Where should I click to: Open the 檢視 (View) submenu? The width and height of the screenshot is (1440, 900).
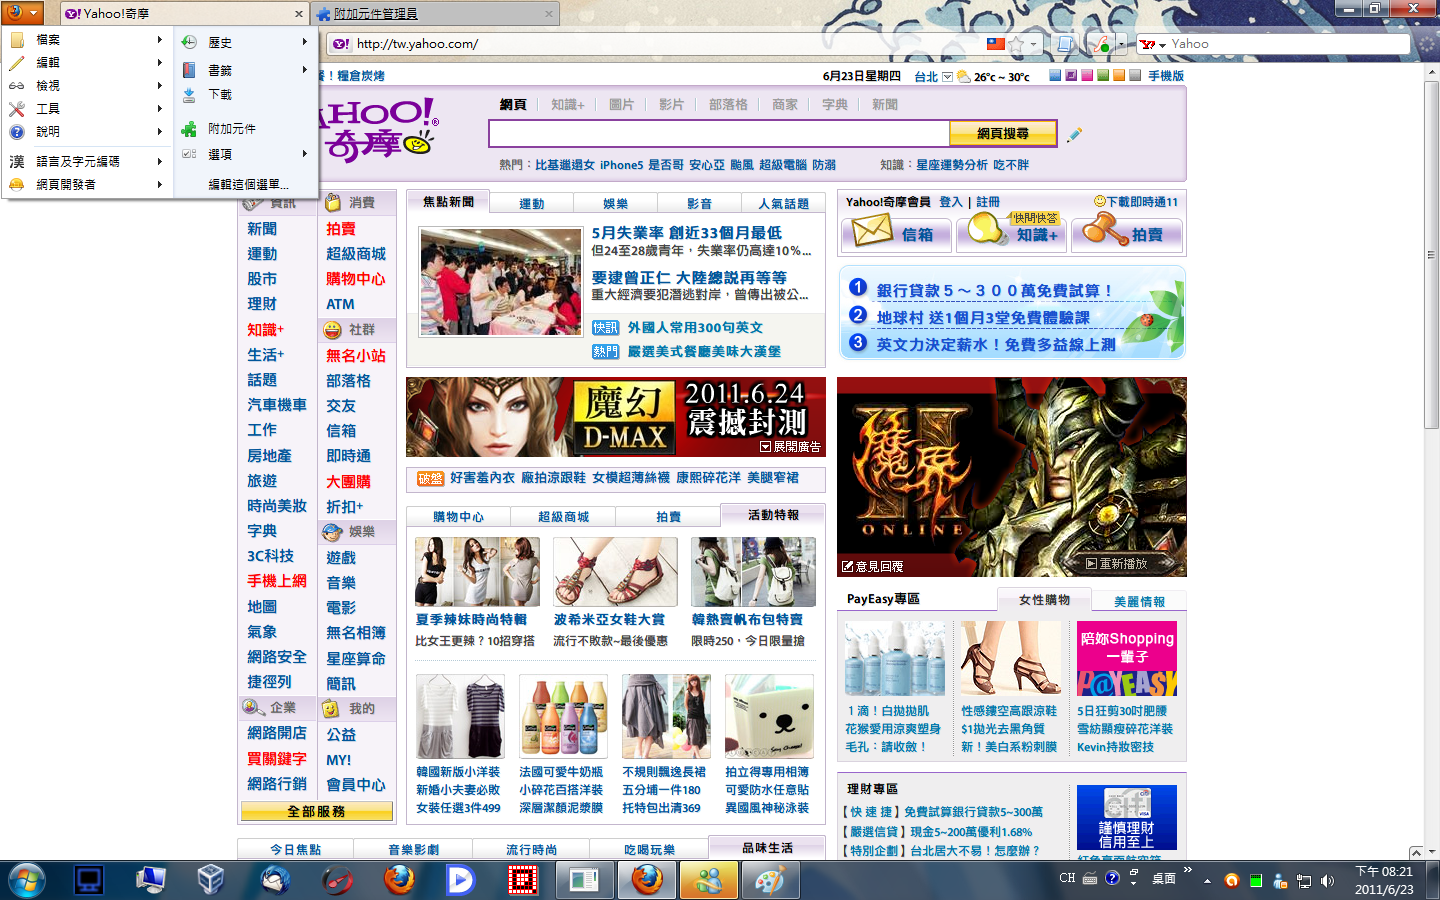click(86, 85)
